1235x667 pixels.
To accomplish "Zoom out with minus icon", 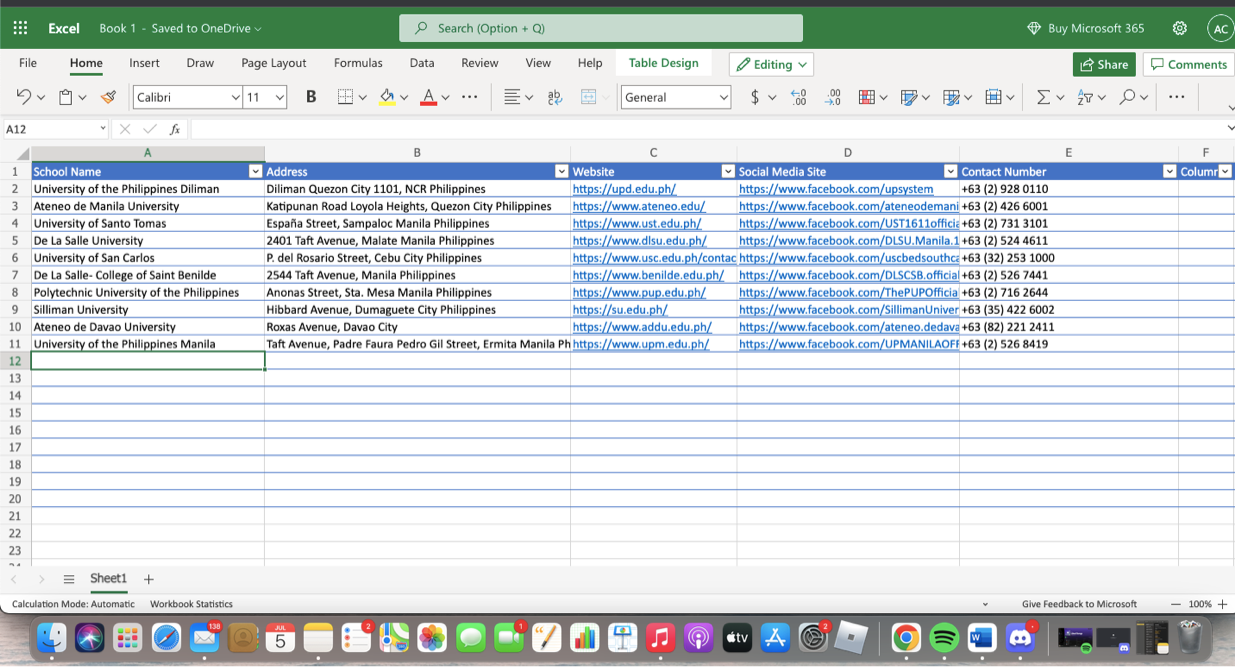I will (x=1176, y=604).
